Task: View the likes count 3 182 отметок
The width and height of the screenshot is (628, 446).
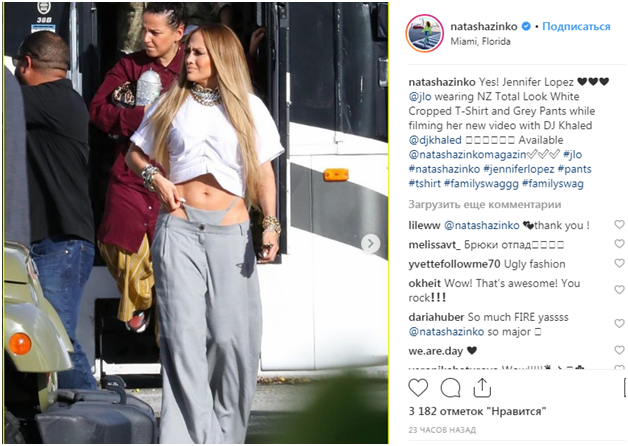Action: [x=477, y=412]
